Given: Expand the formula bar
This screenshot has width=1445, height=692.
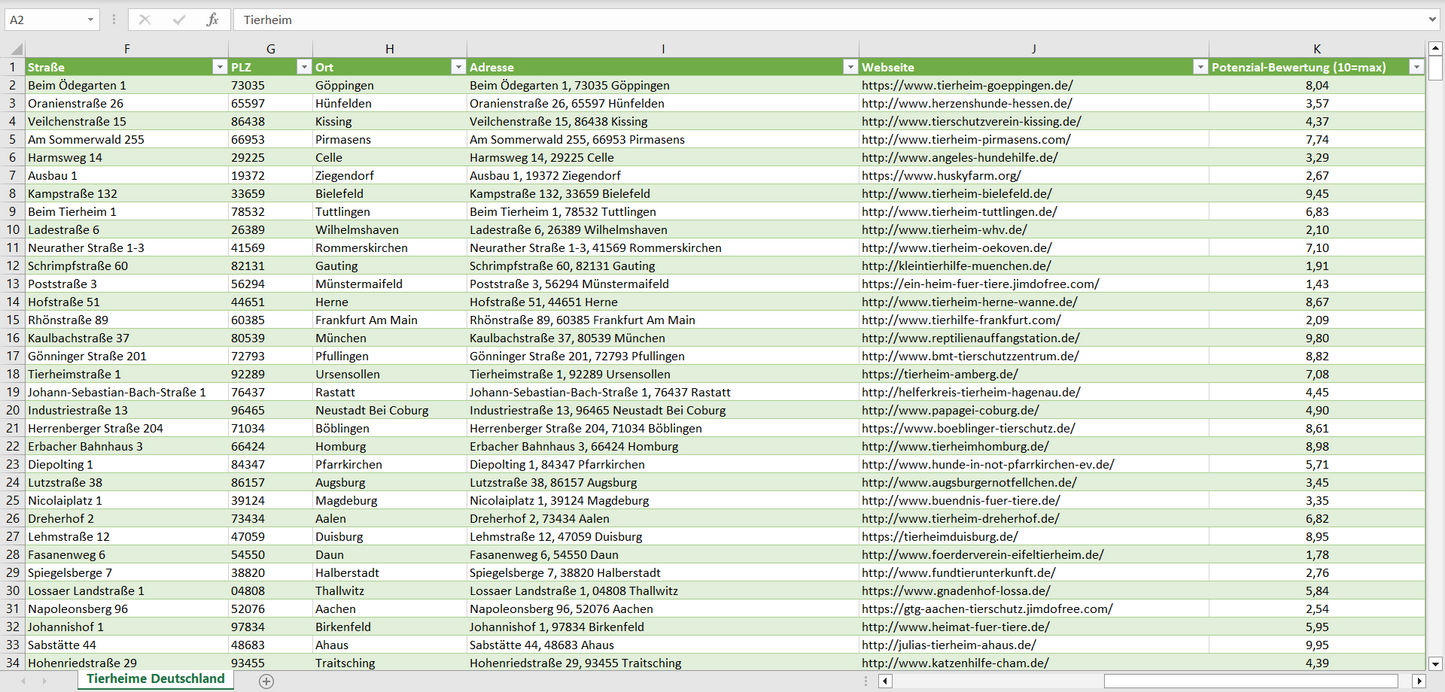Looking at the screenshot, I should (x=1433, y=20).
